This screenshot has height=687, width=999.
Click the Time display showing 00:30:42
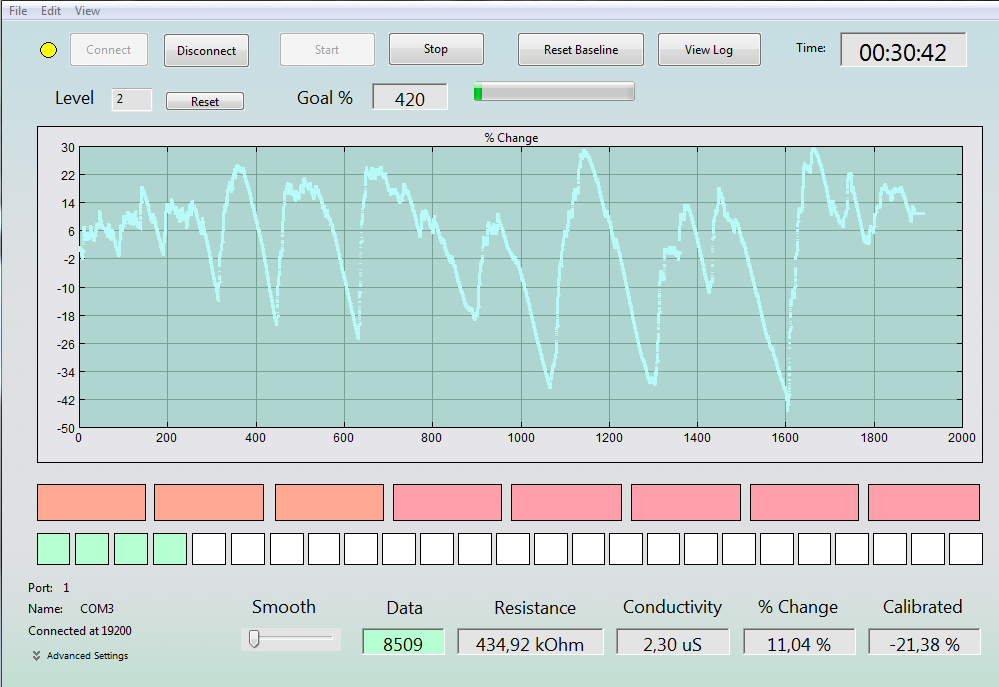click(x=903, y=50)
